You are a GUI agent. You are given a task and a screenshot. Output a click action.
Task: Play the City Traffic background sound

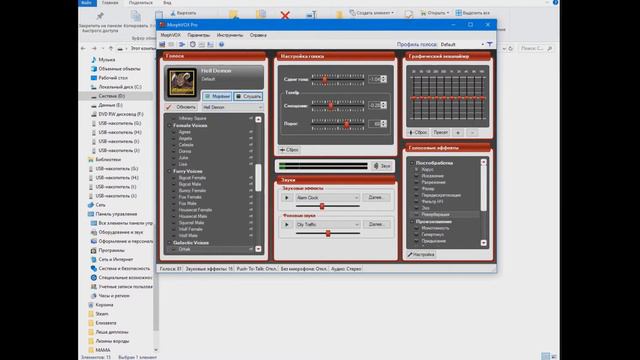point(287,224)
